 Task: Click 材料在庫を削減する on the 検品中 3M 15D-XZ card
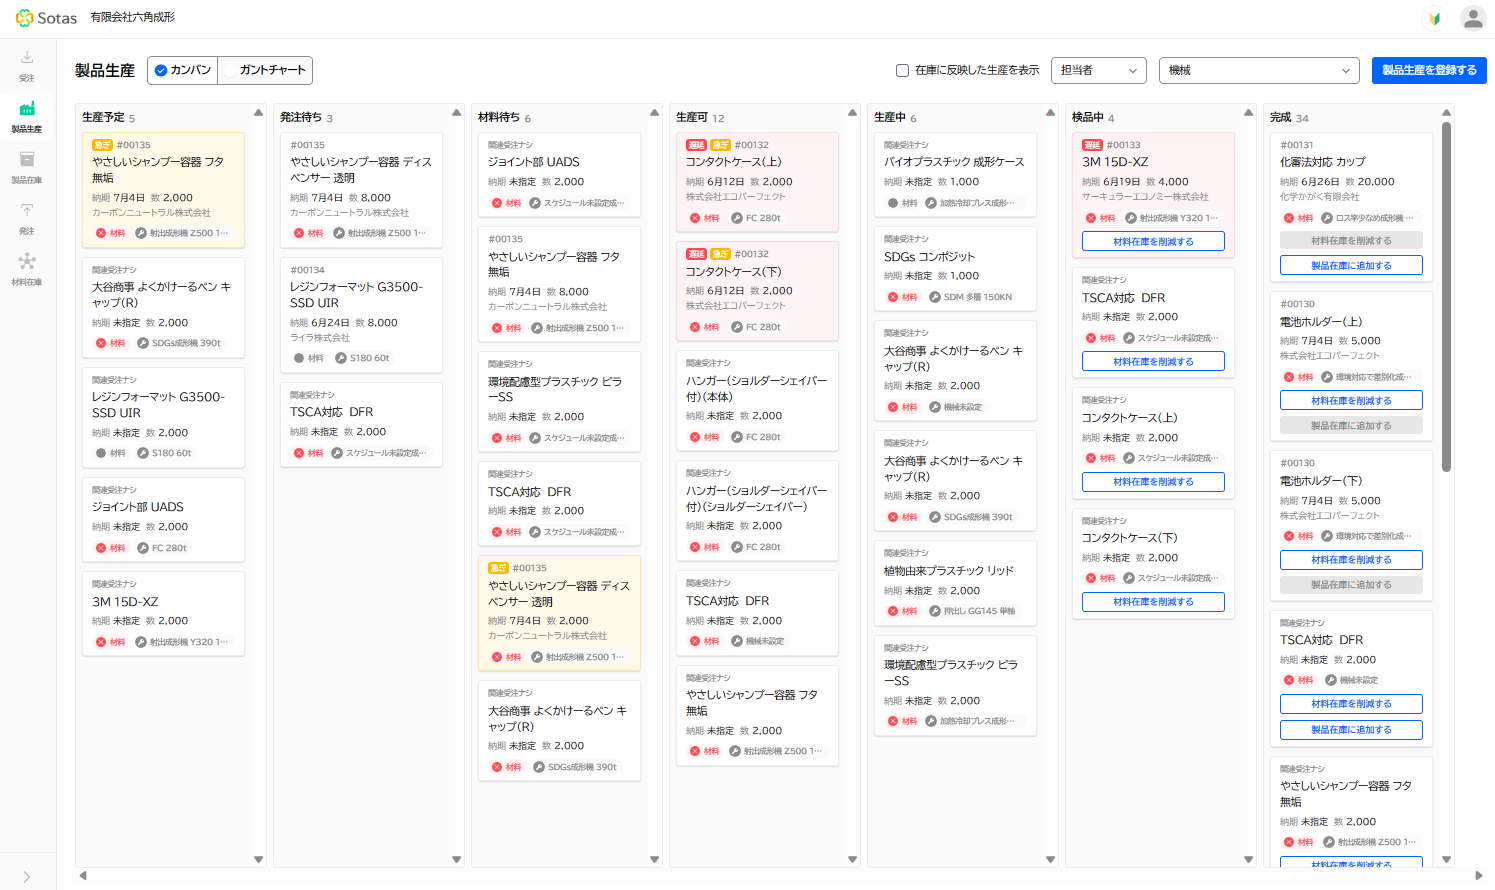(1153, 242)
